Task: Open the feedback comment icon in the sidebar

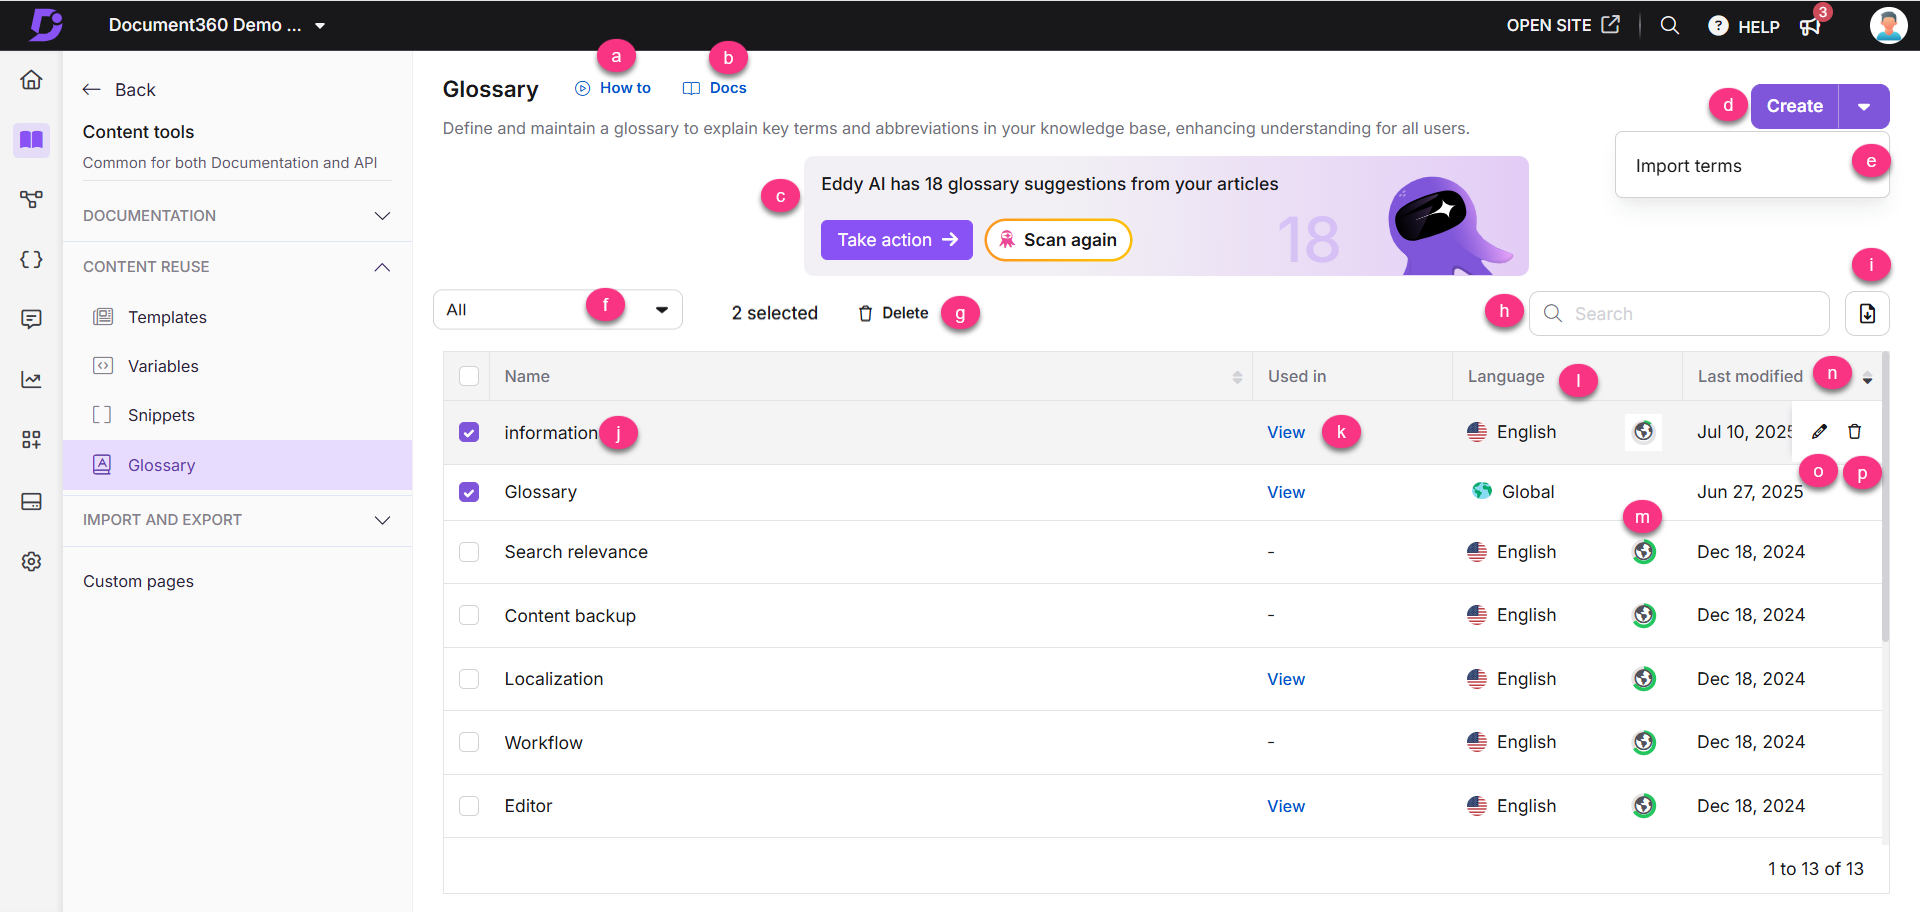Action: [31, 319]
